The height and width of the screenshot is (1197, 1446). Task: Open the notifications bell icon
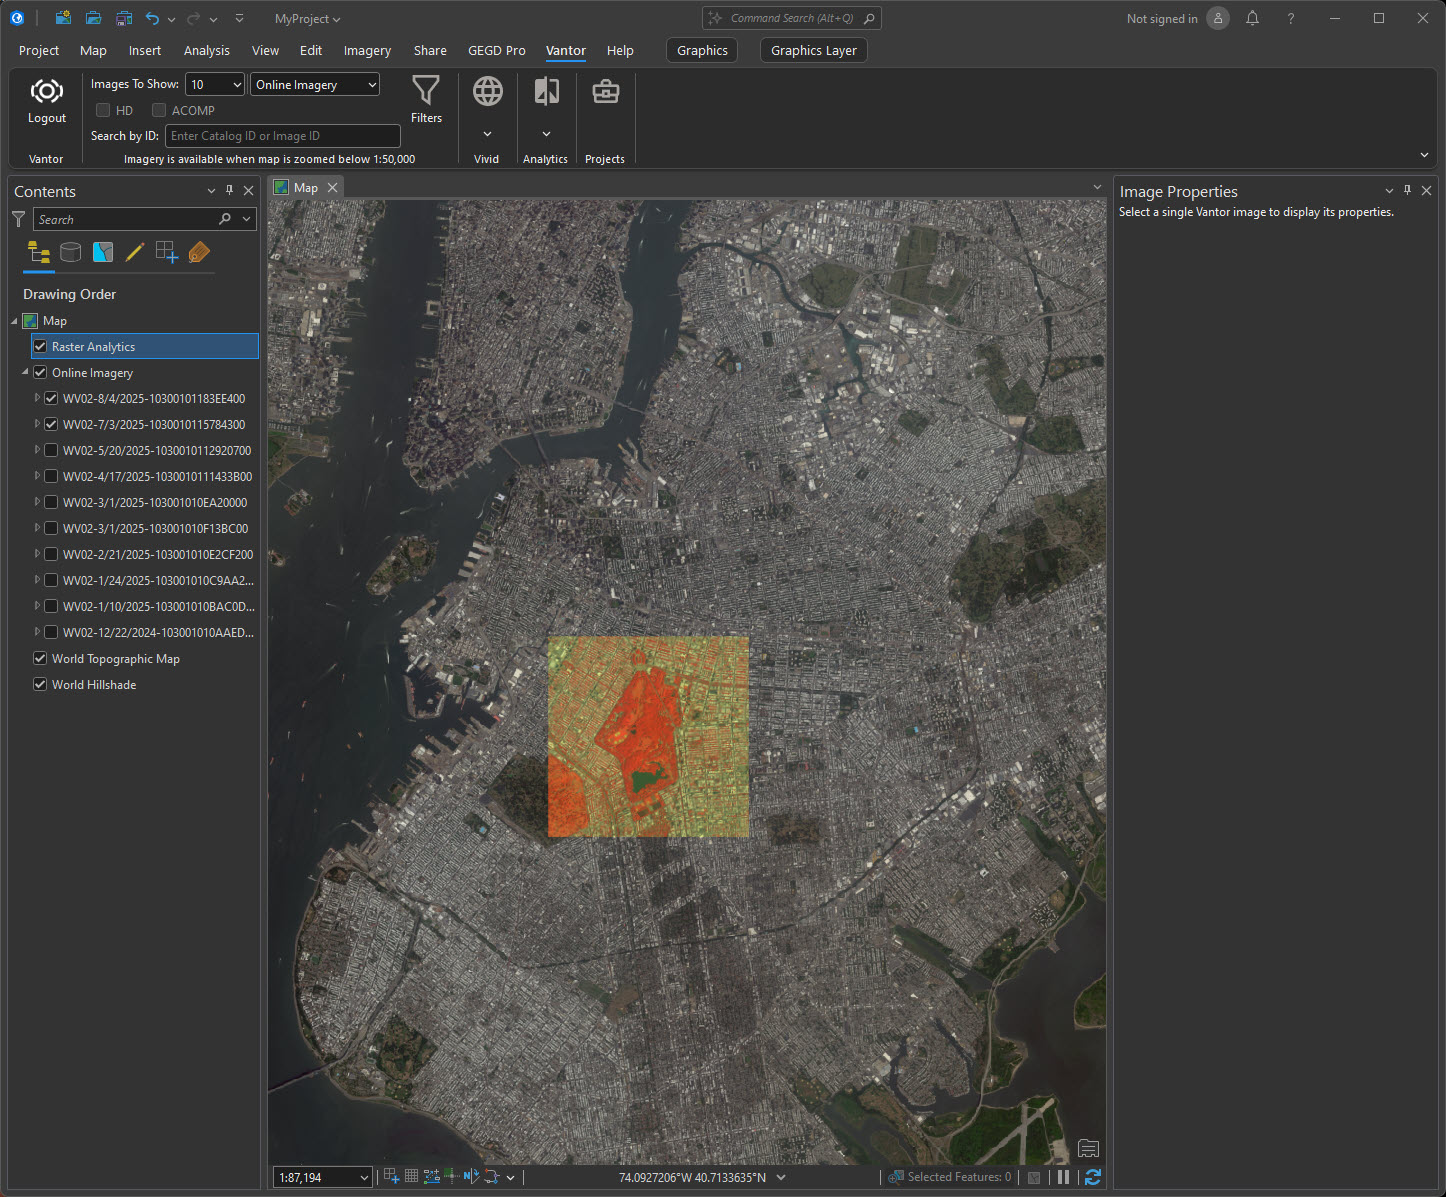[x=1252, y=19]
